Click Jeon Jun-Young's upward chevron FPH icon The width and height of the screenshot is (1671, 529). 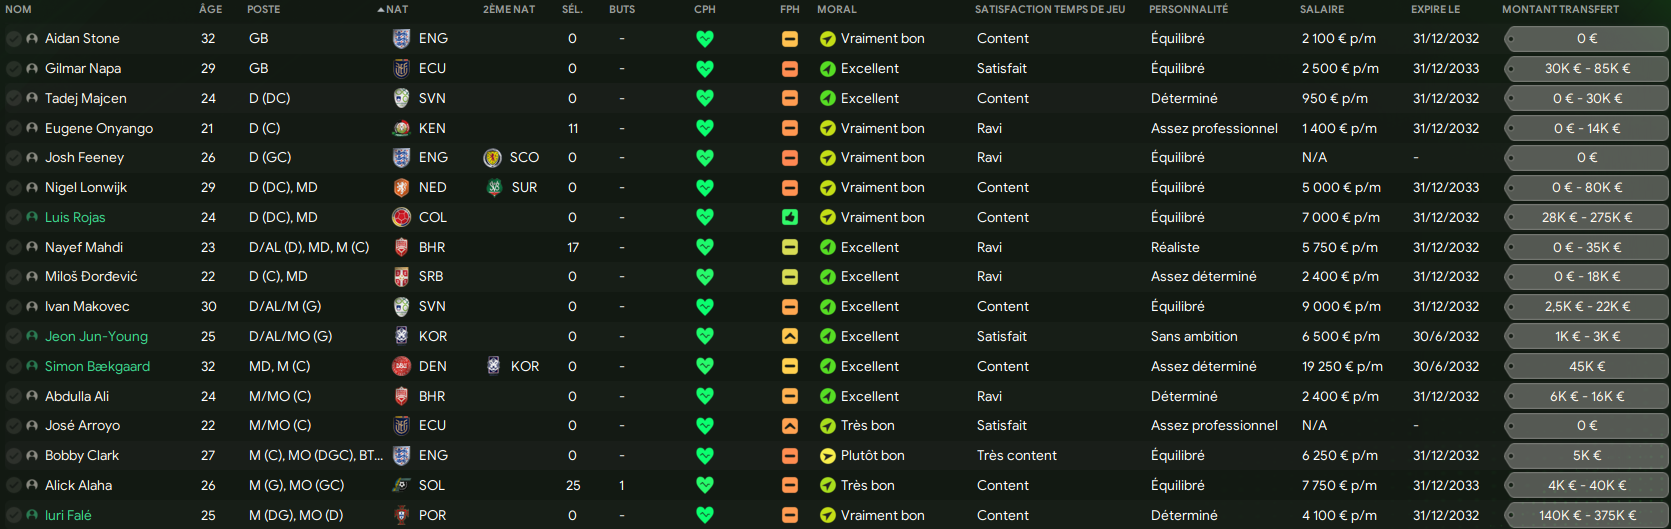[x=790, y=337]
